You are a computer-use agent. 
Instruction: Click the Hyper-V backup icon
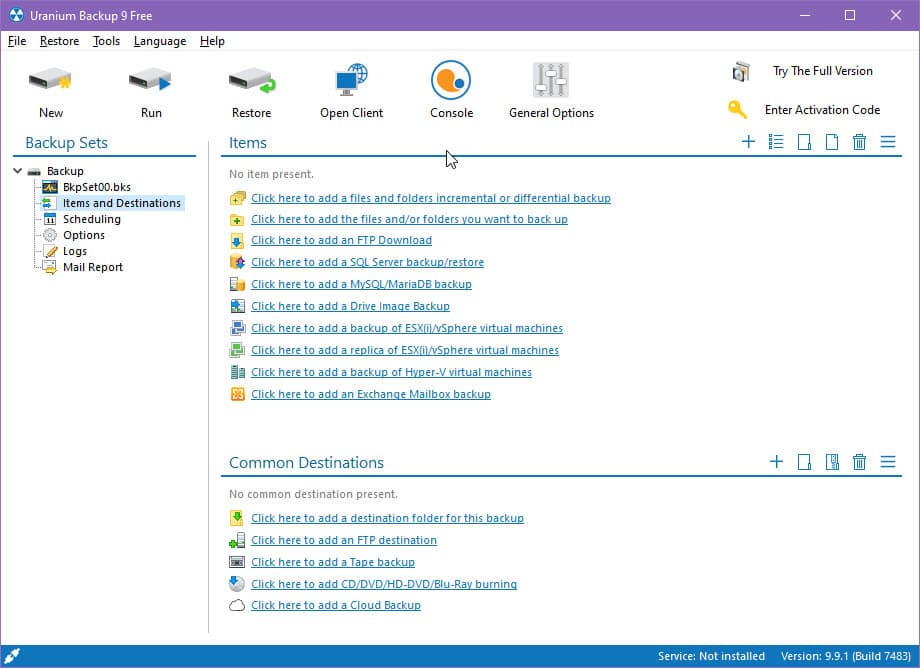coord(237,372)
